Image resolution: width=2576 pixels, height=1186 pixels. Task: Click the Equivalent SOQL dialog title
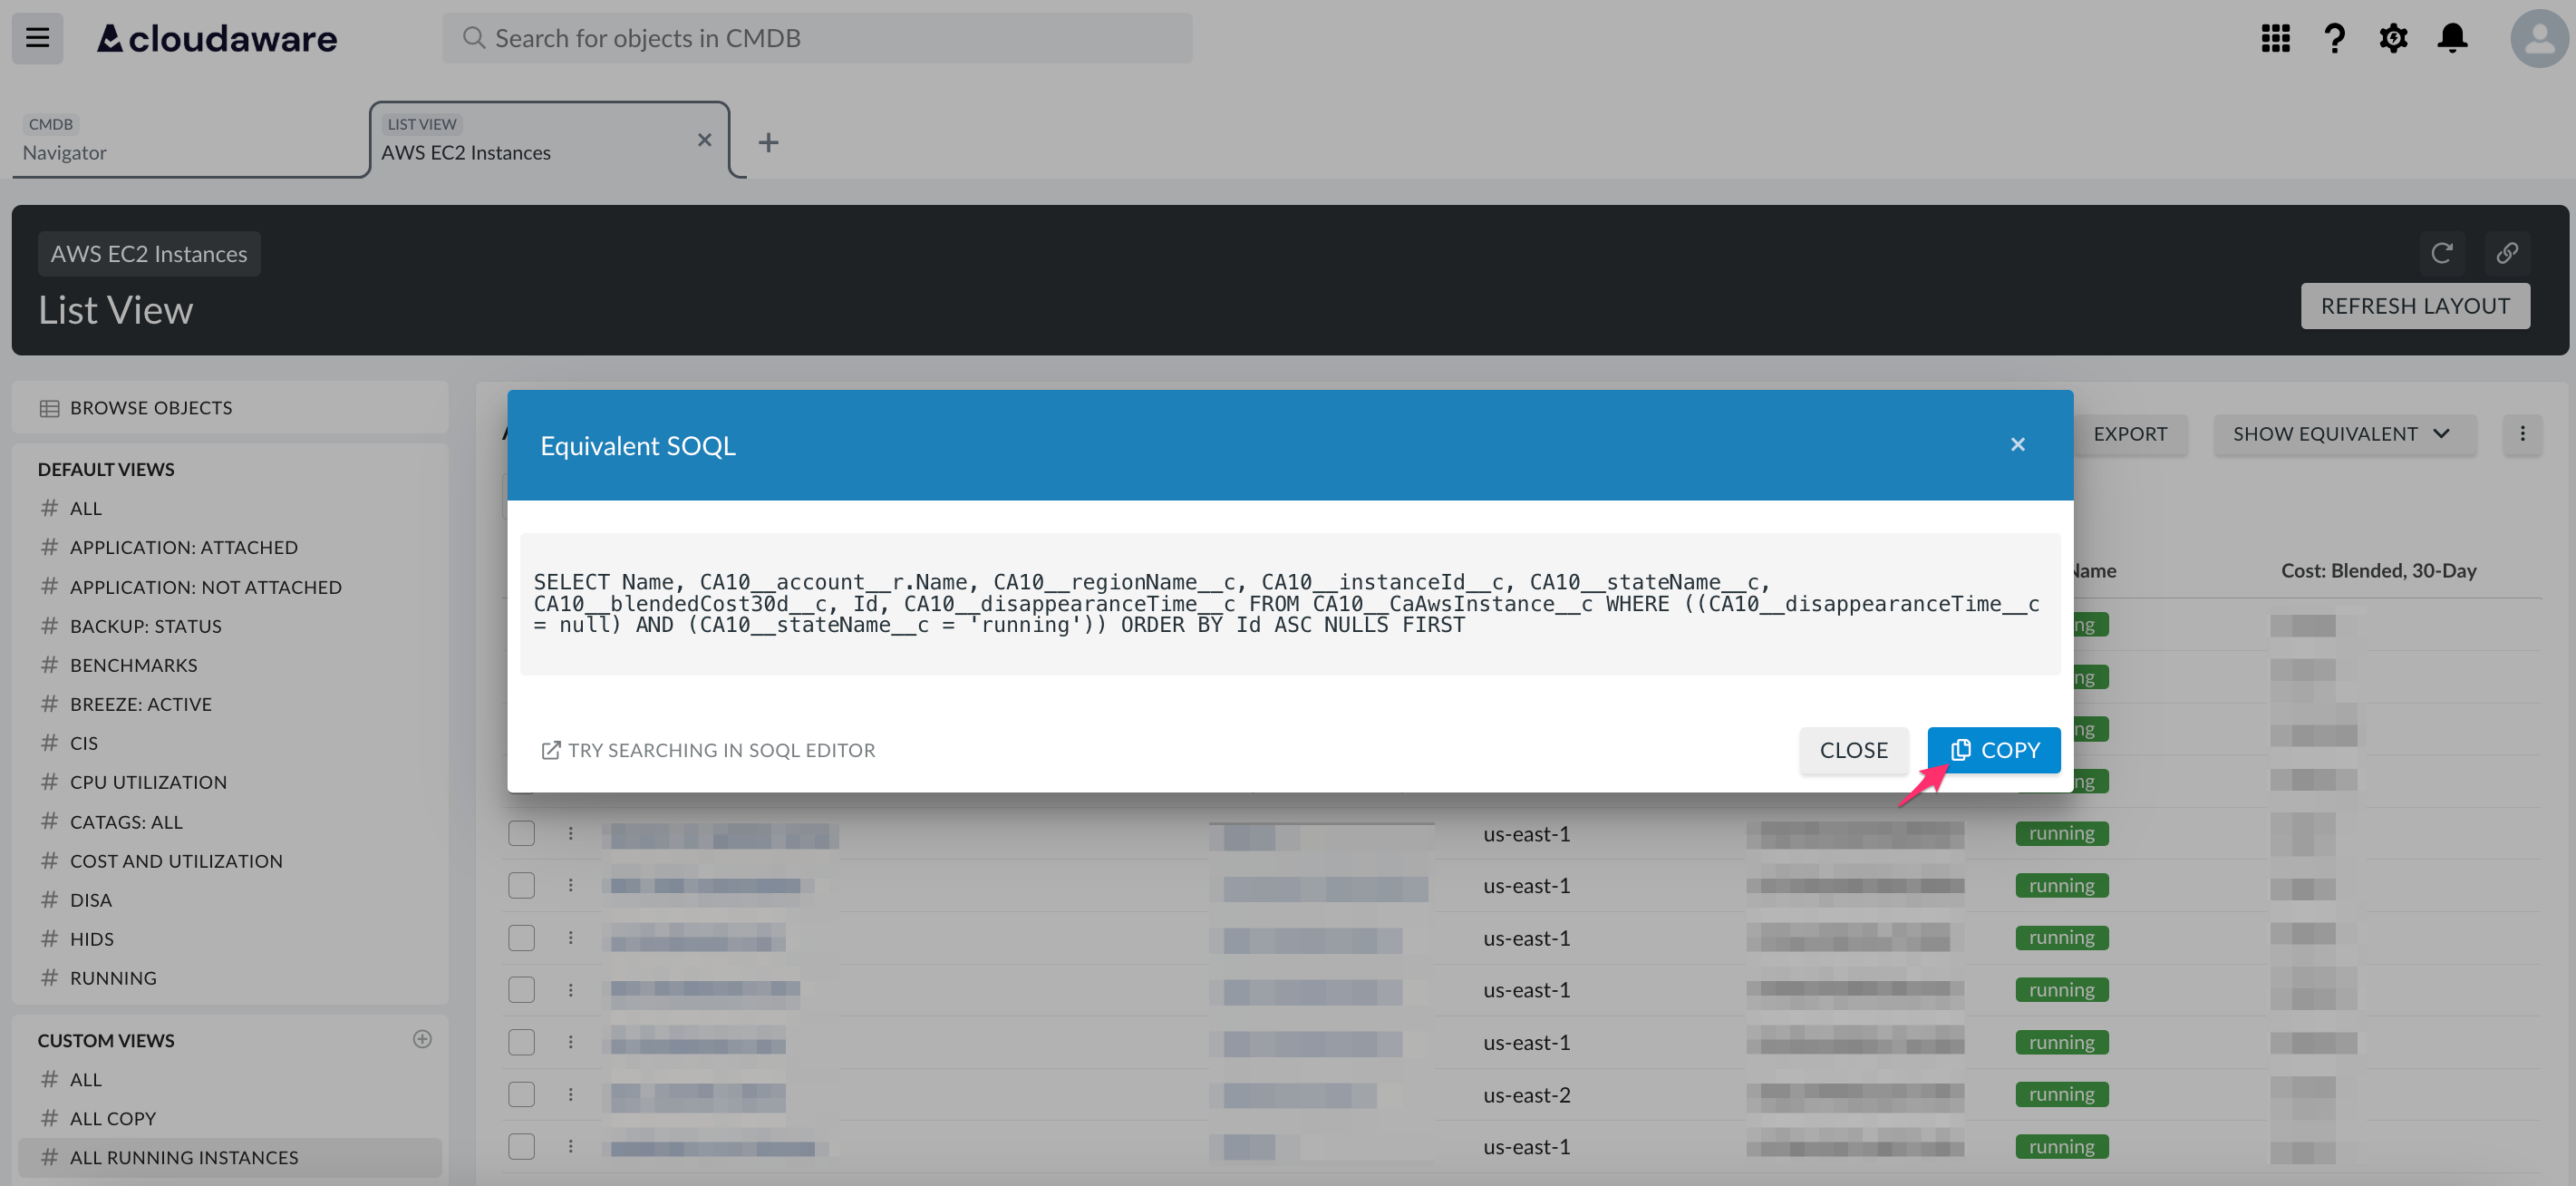click(x=638, y=446)
